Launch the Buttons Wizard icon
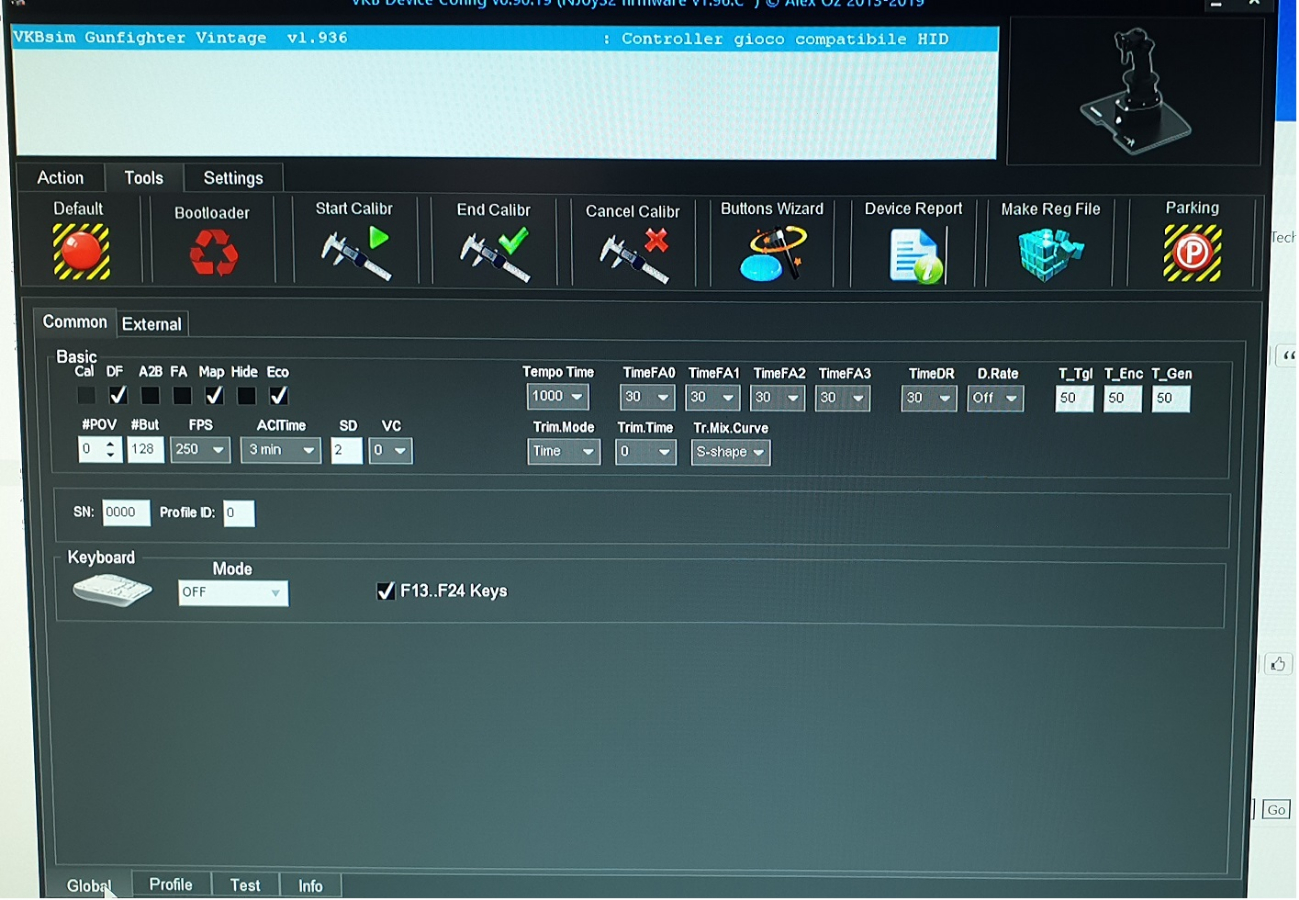 click(x=773, y=253)
